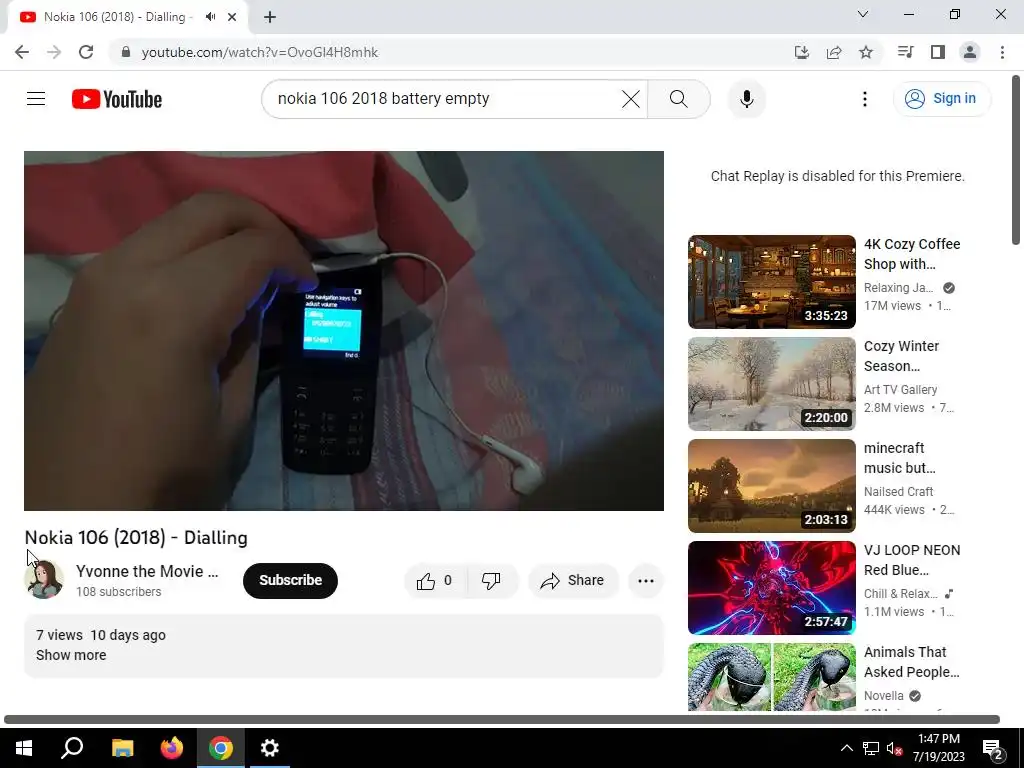1024x768 pixels.
Task: Like the Nokia 106 video
Action: tap(436, 581)
